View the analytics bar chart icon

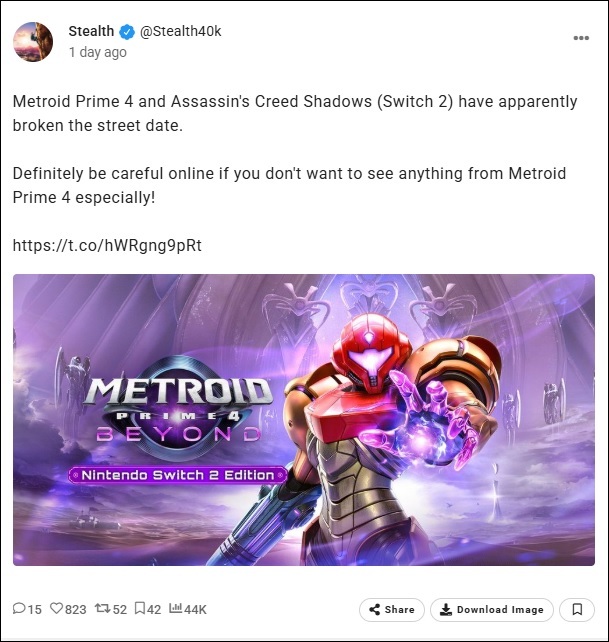[175, 608]
